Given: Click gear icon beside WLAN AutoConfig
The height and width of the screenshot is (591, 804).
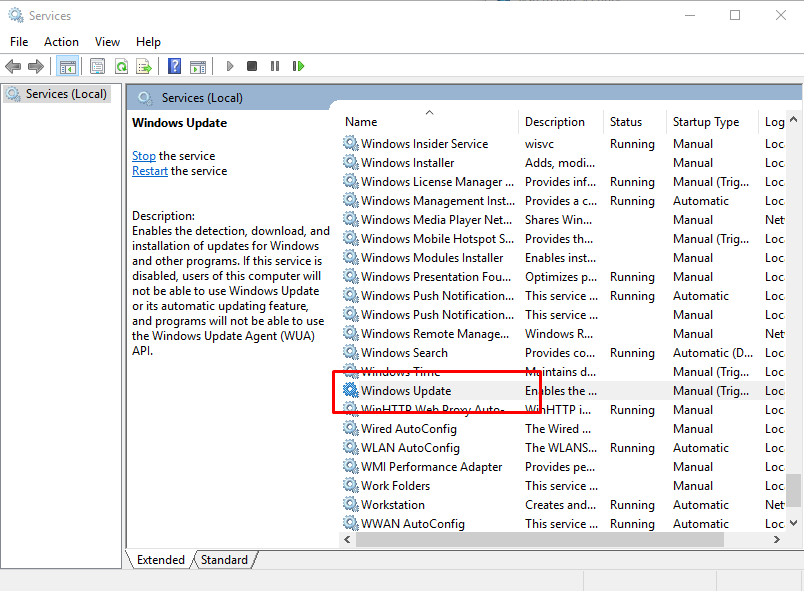Looking at the screenshot, I should (351, 447).
